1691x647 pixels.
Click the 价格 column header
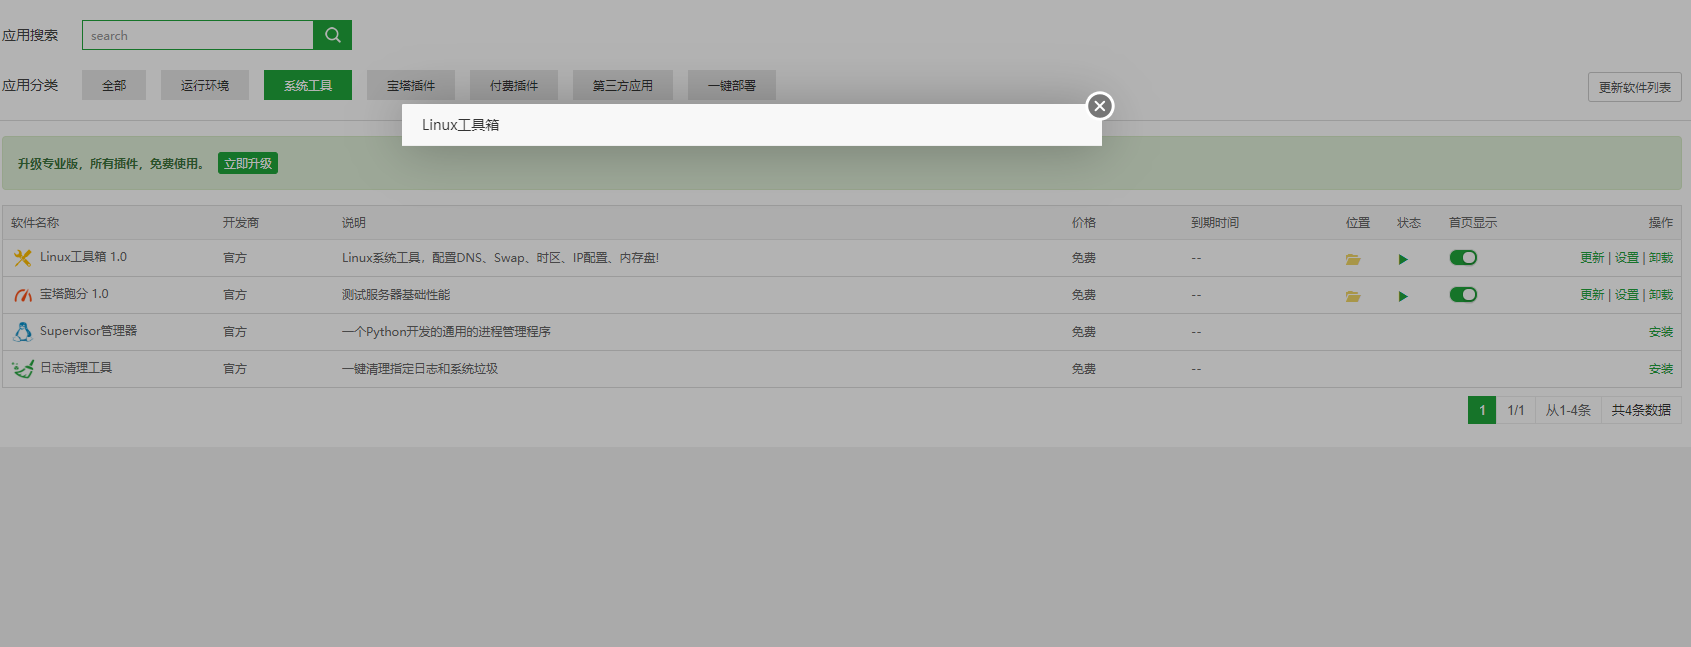coord(1084,223)
